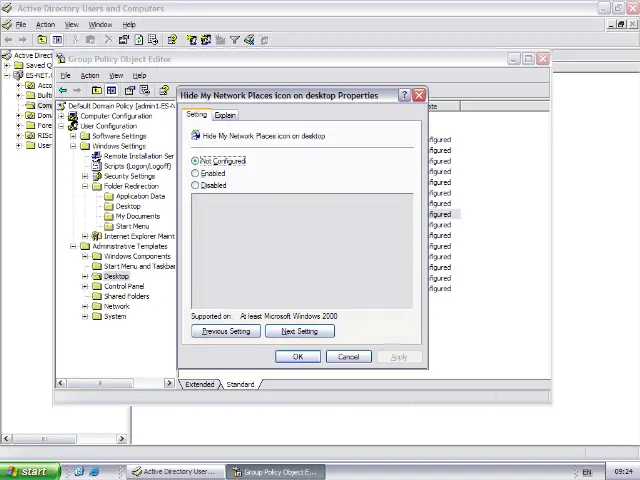Image resolution: width=640 pixels, height=480 pixels.
Task: Select the My Documents redirection folder
Action: [x=138, y=216]
